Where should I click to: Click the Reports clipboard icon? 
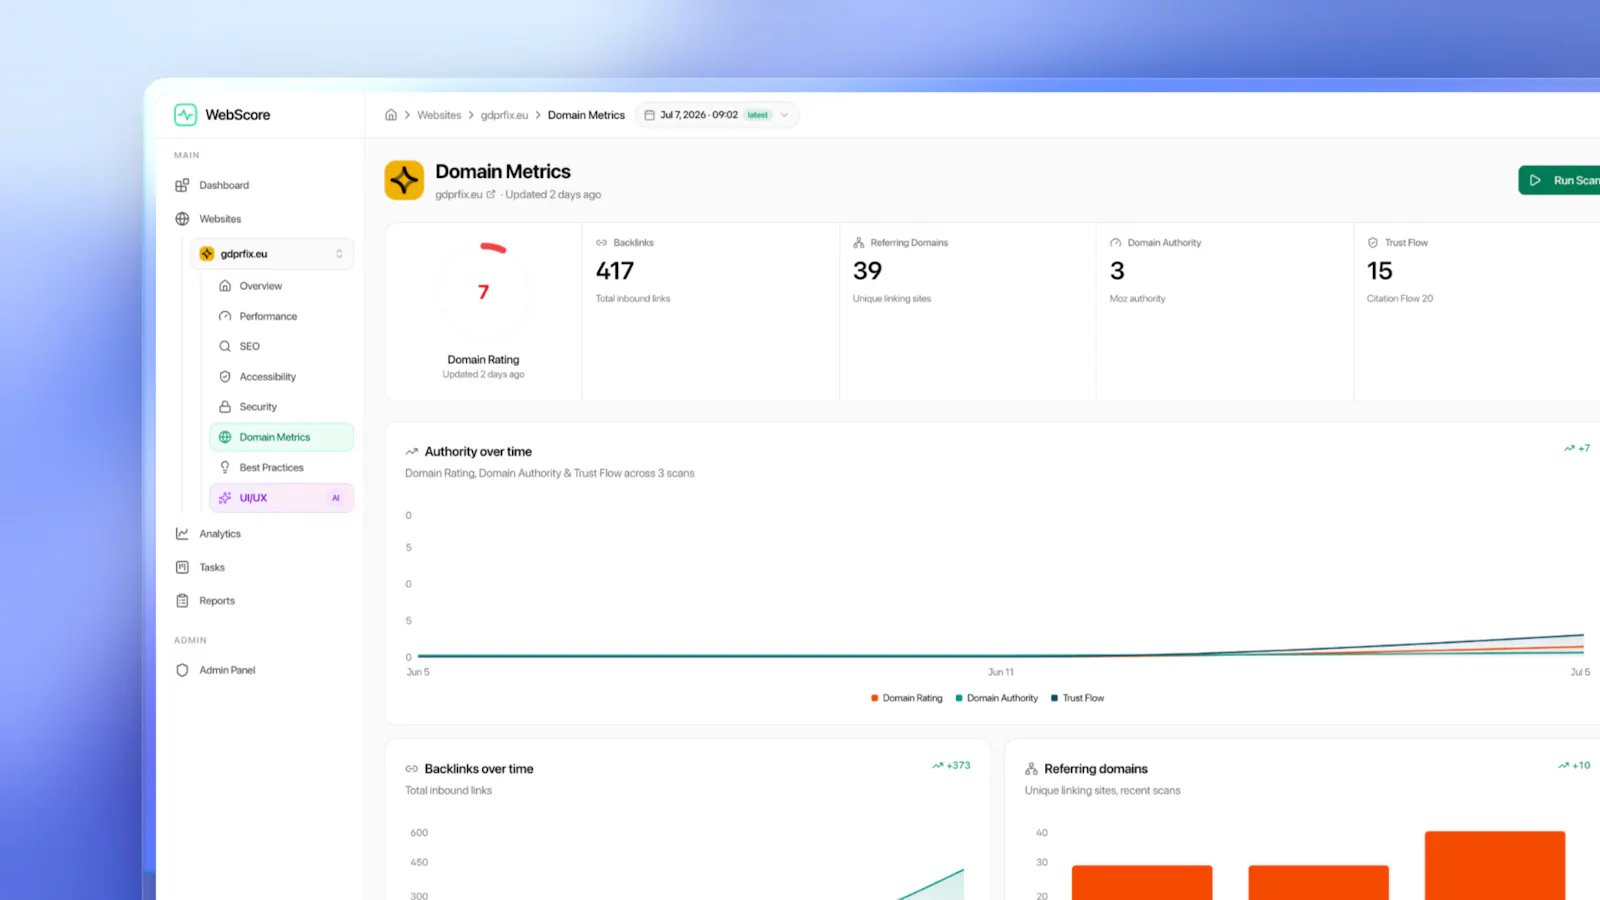[182, 601]
